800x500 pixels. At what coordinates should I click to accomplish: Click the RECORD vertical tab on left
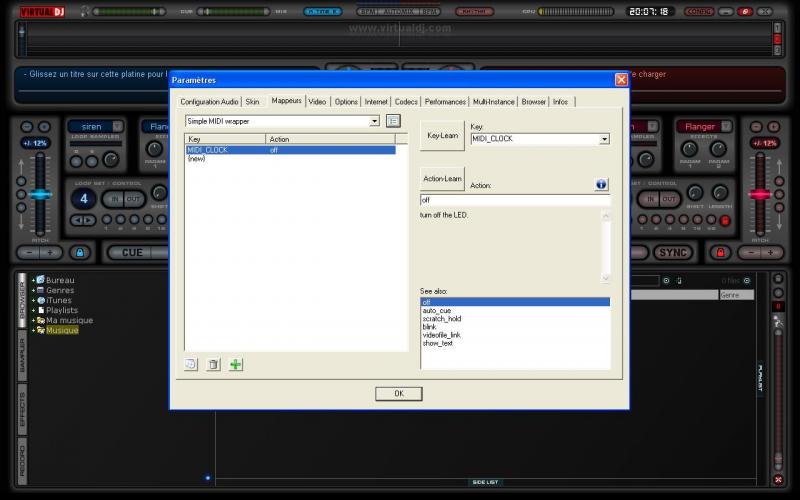tap(22, 461)
